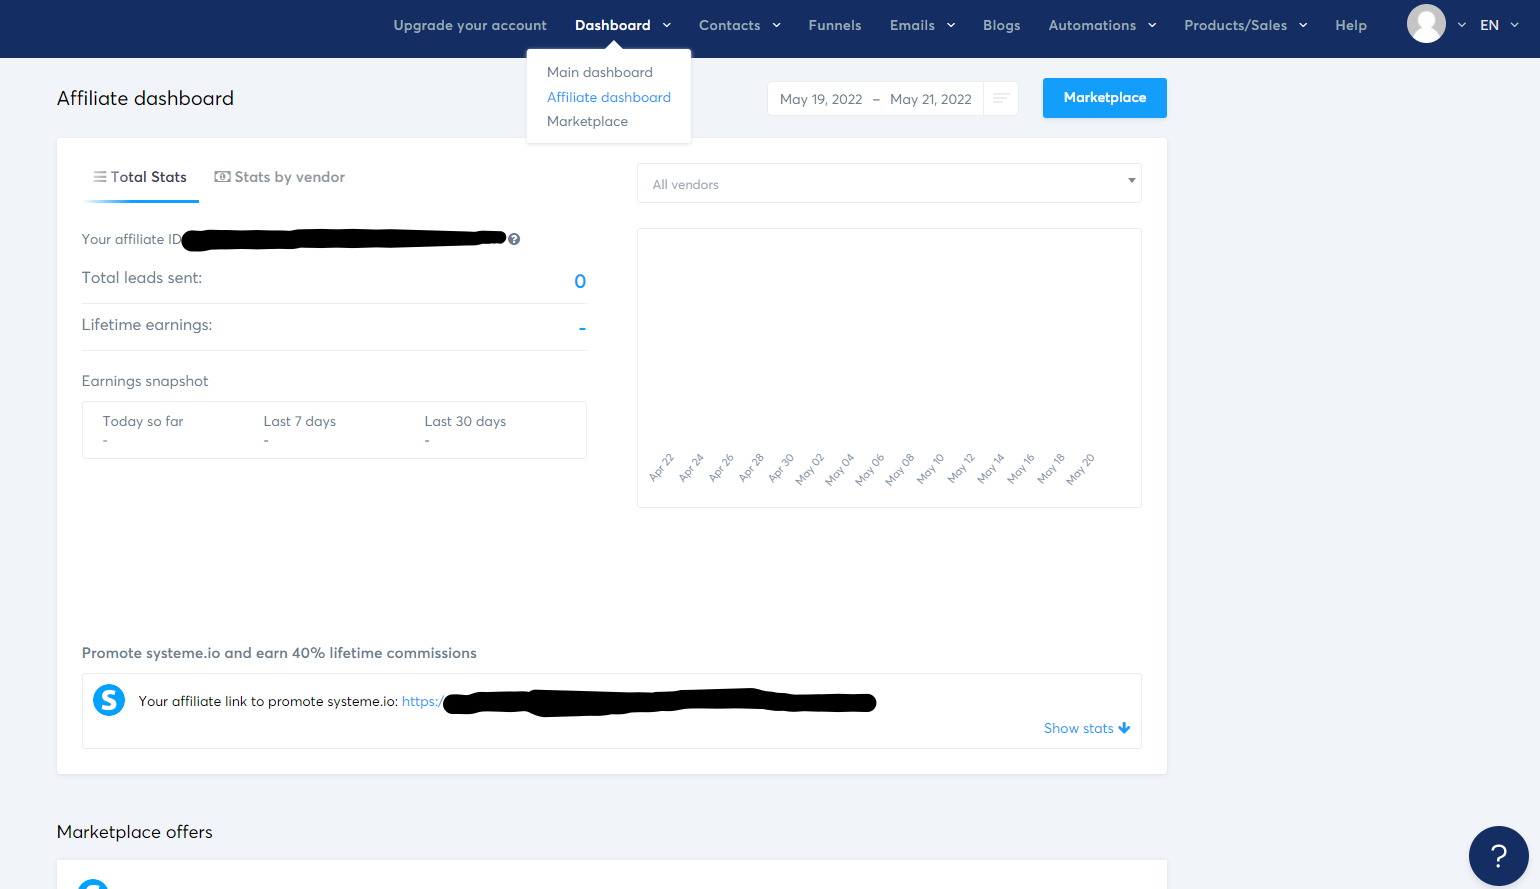The width and height of the screenshot is (1540, 889).
Task: Select the list icon on the Total Stats tab
Action: pyautogui.click(x=100, y=176)
